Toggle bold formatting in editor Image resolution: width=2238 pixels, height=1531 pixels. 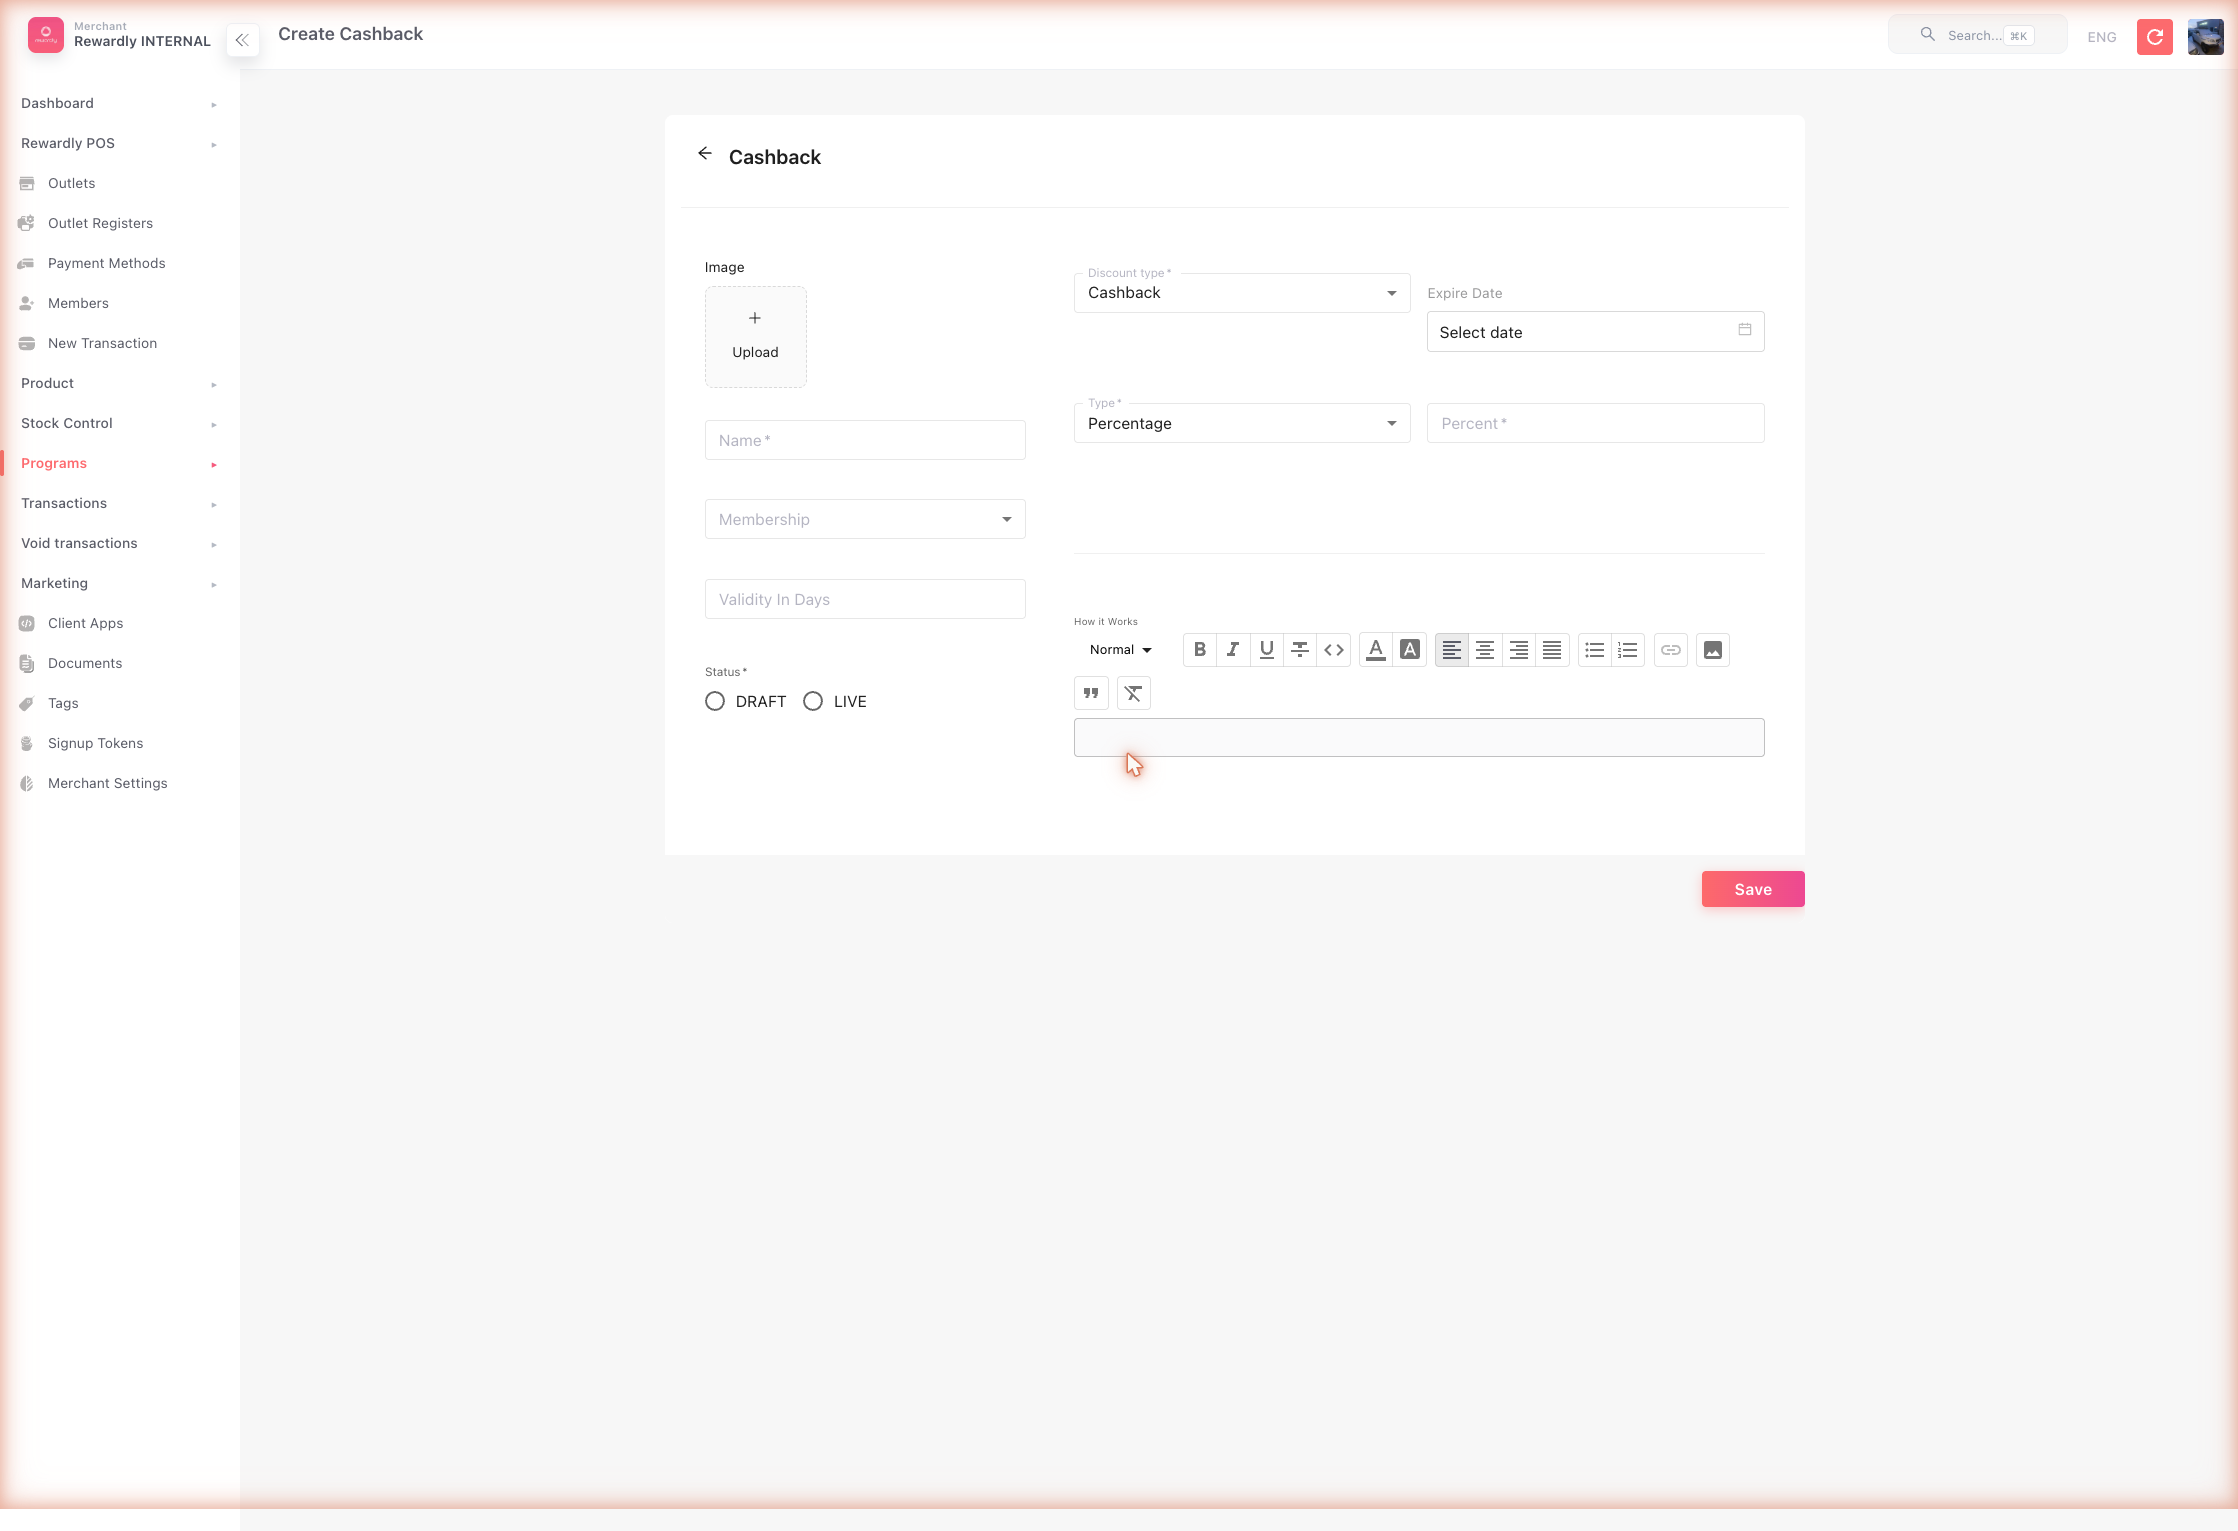click(1200, 650)
